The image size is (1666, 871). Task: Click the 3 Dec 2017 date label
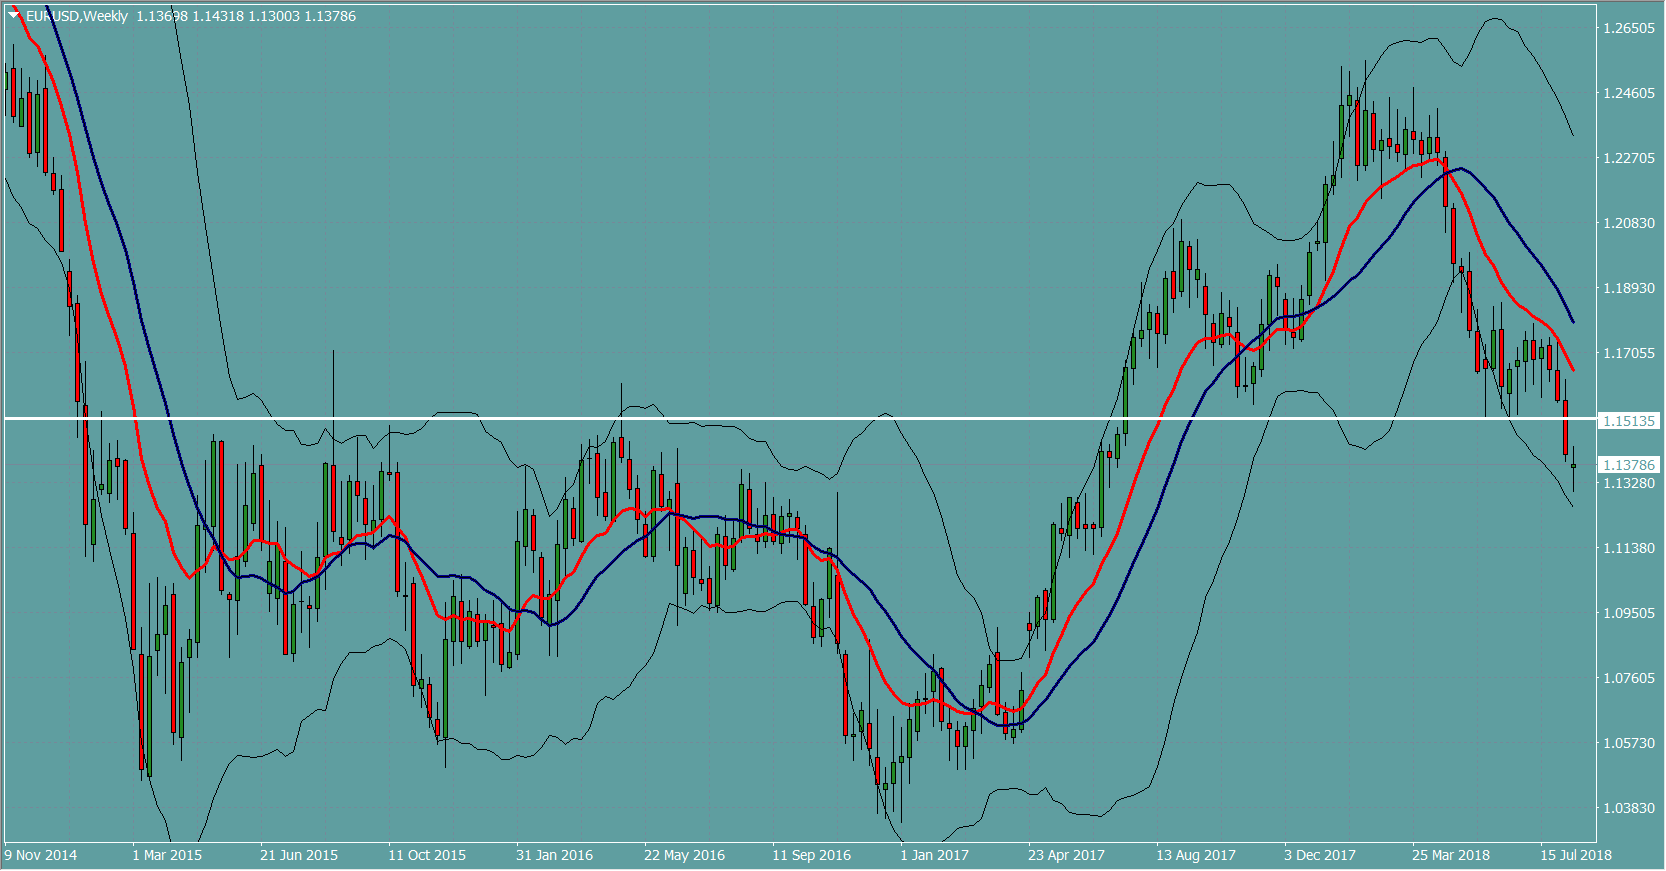point(1319,855)
